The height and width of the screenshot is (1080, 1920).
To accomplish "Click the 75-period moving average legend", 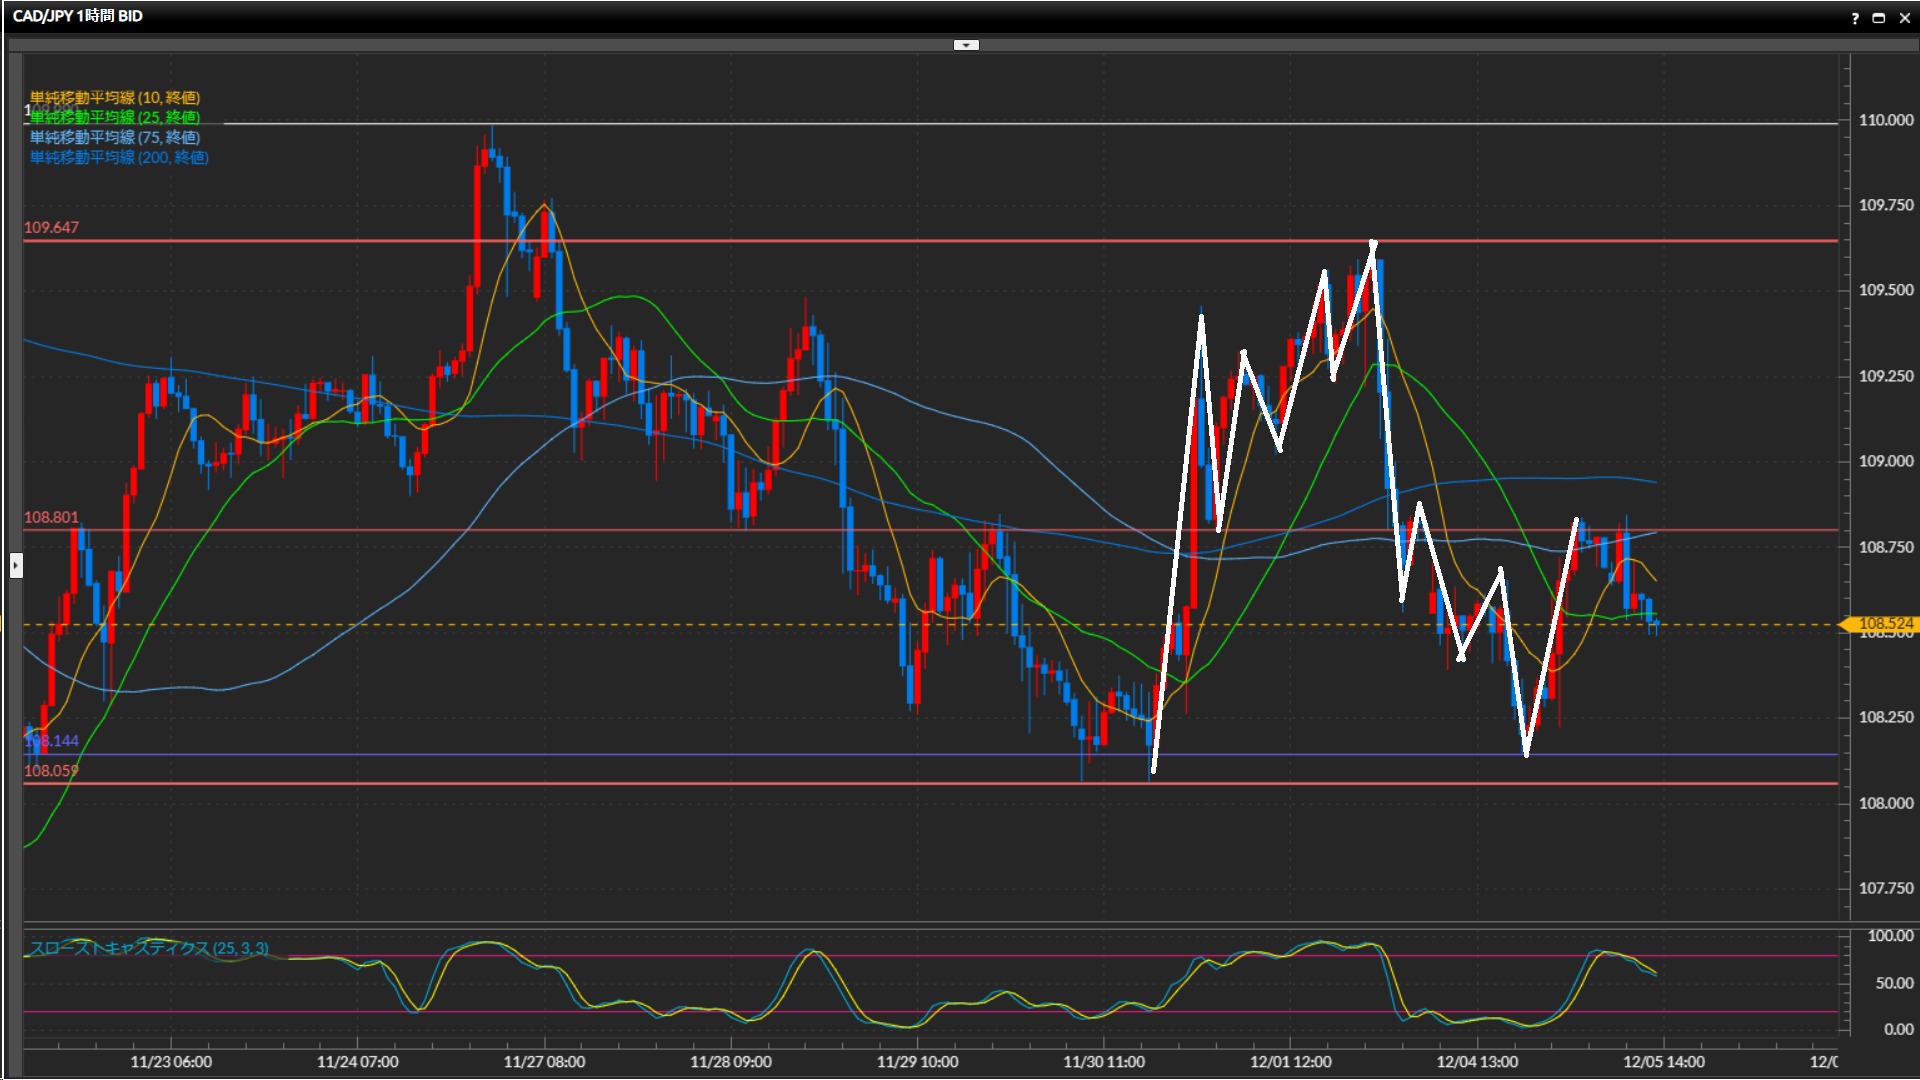I will tap(115, 137).
